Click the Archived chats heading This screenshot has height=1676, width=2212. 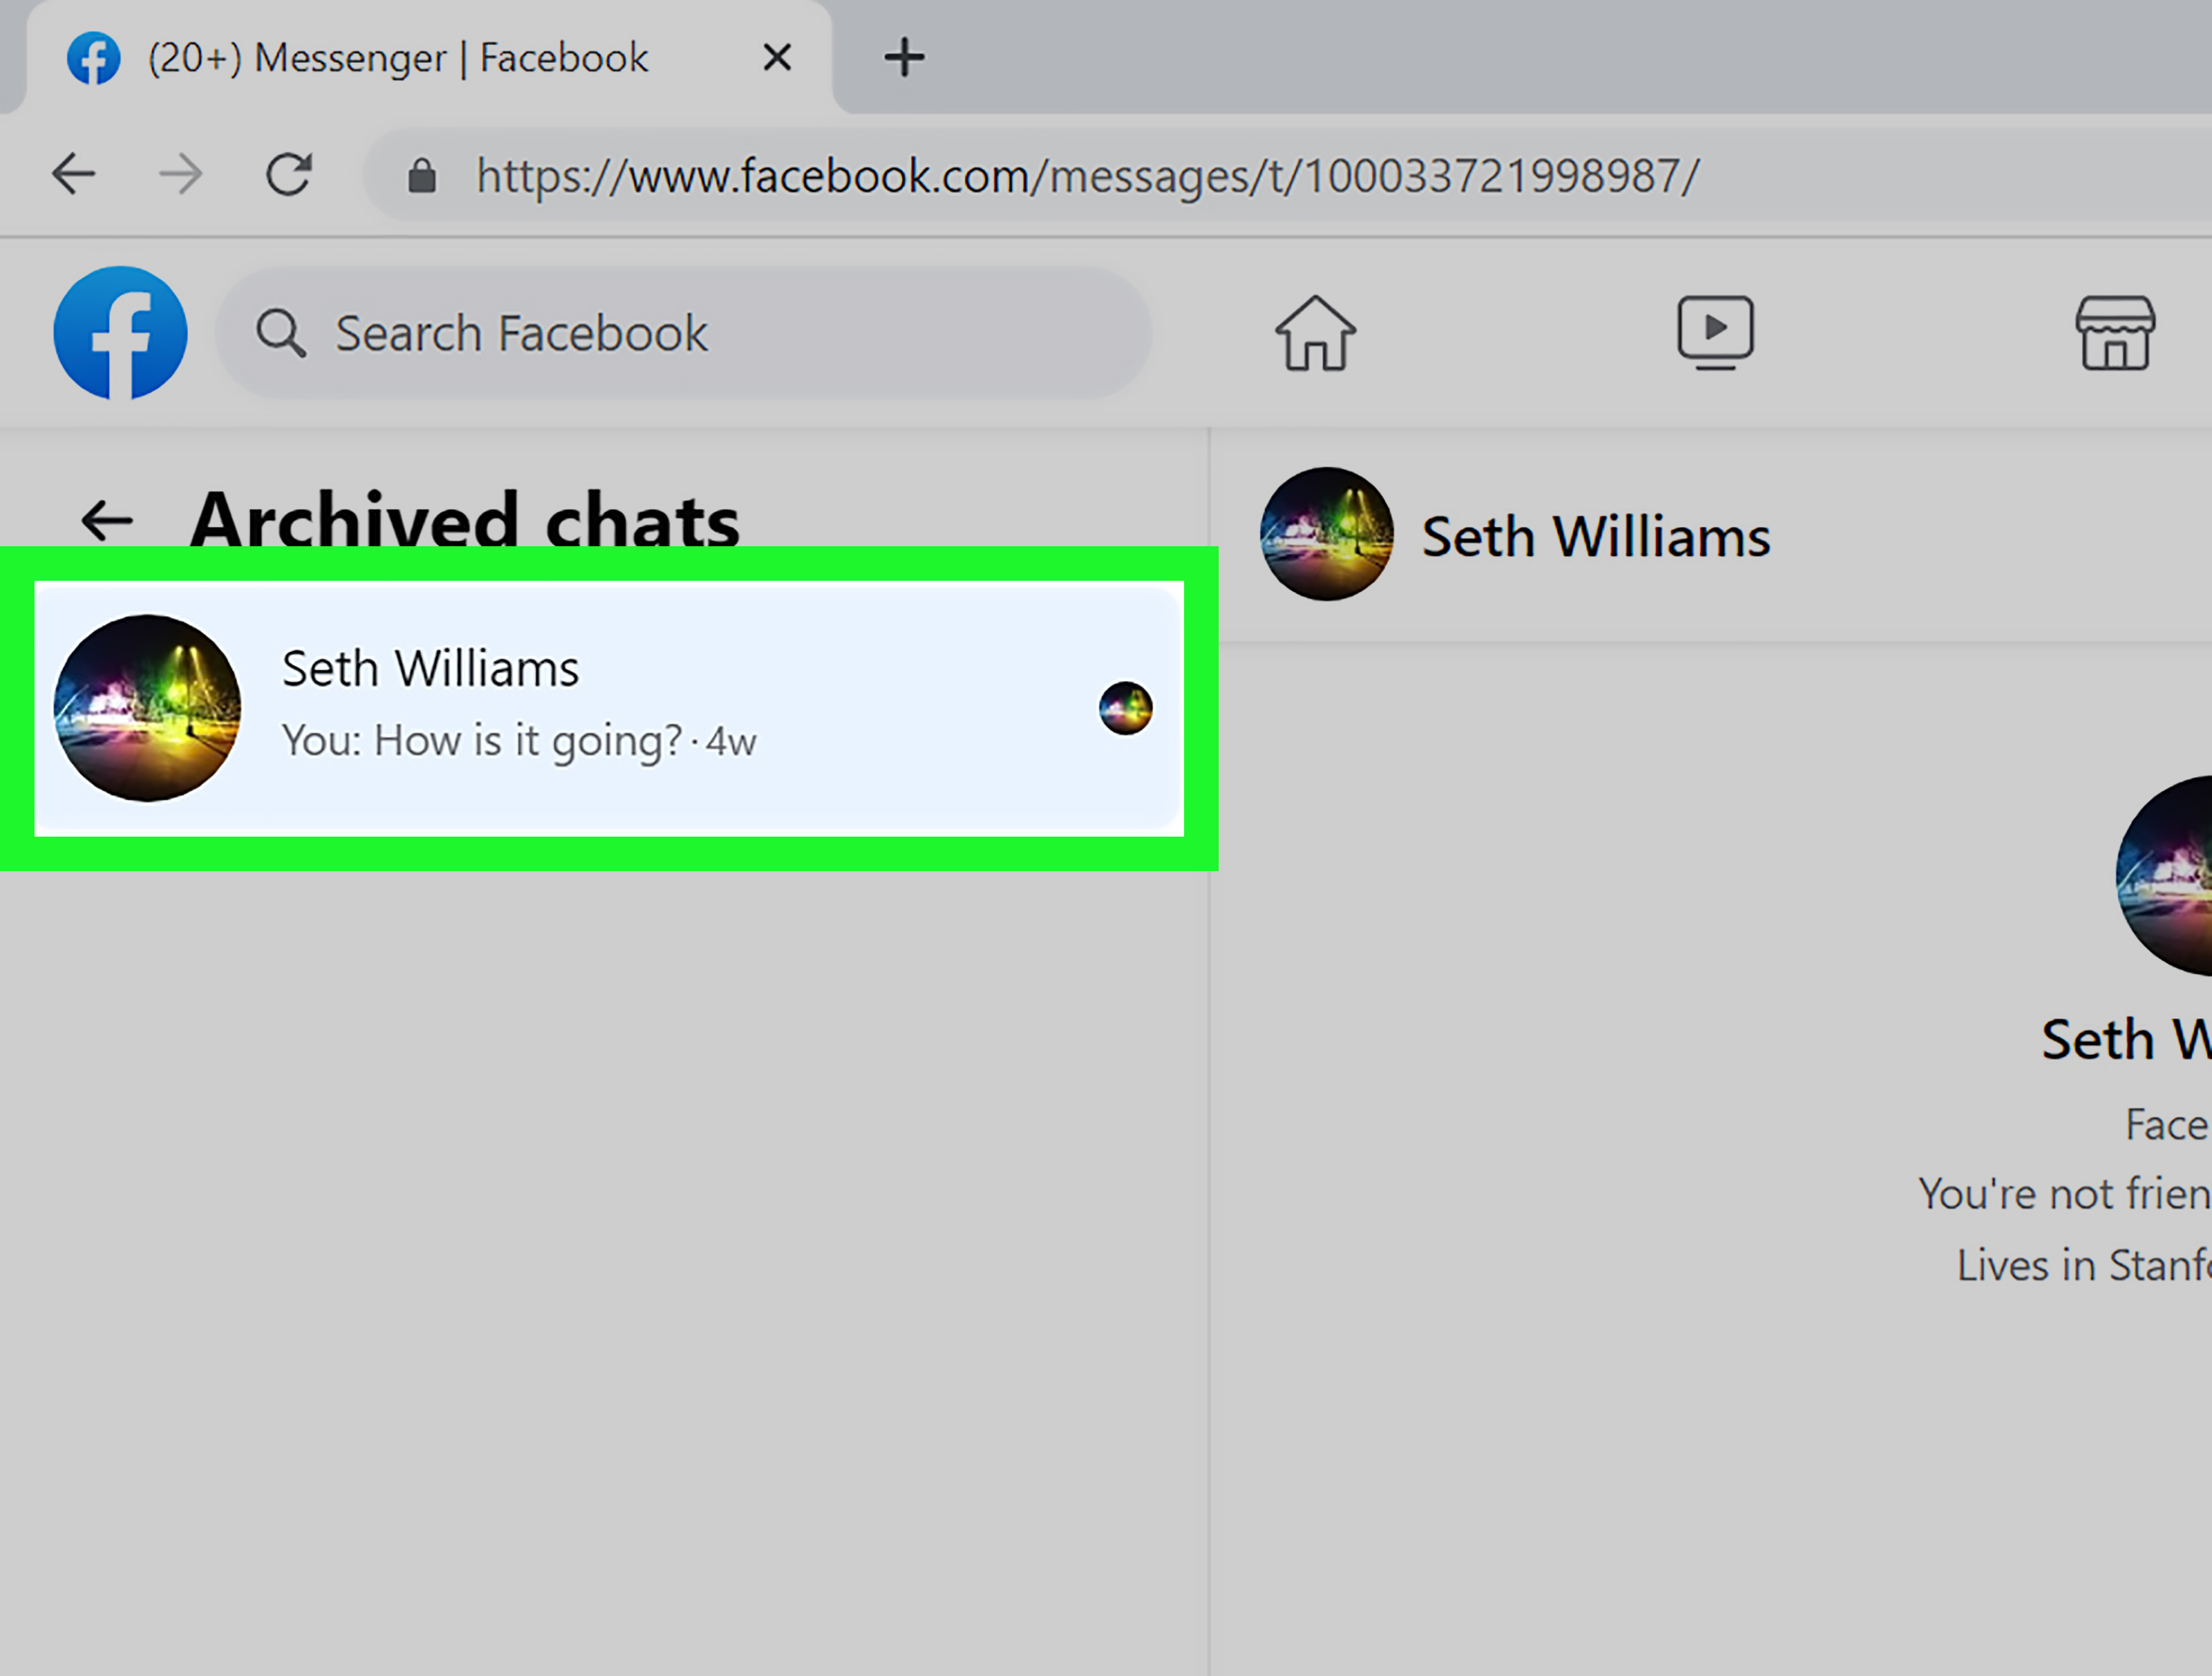465,520
